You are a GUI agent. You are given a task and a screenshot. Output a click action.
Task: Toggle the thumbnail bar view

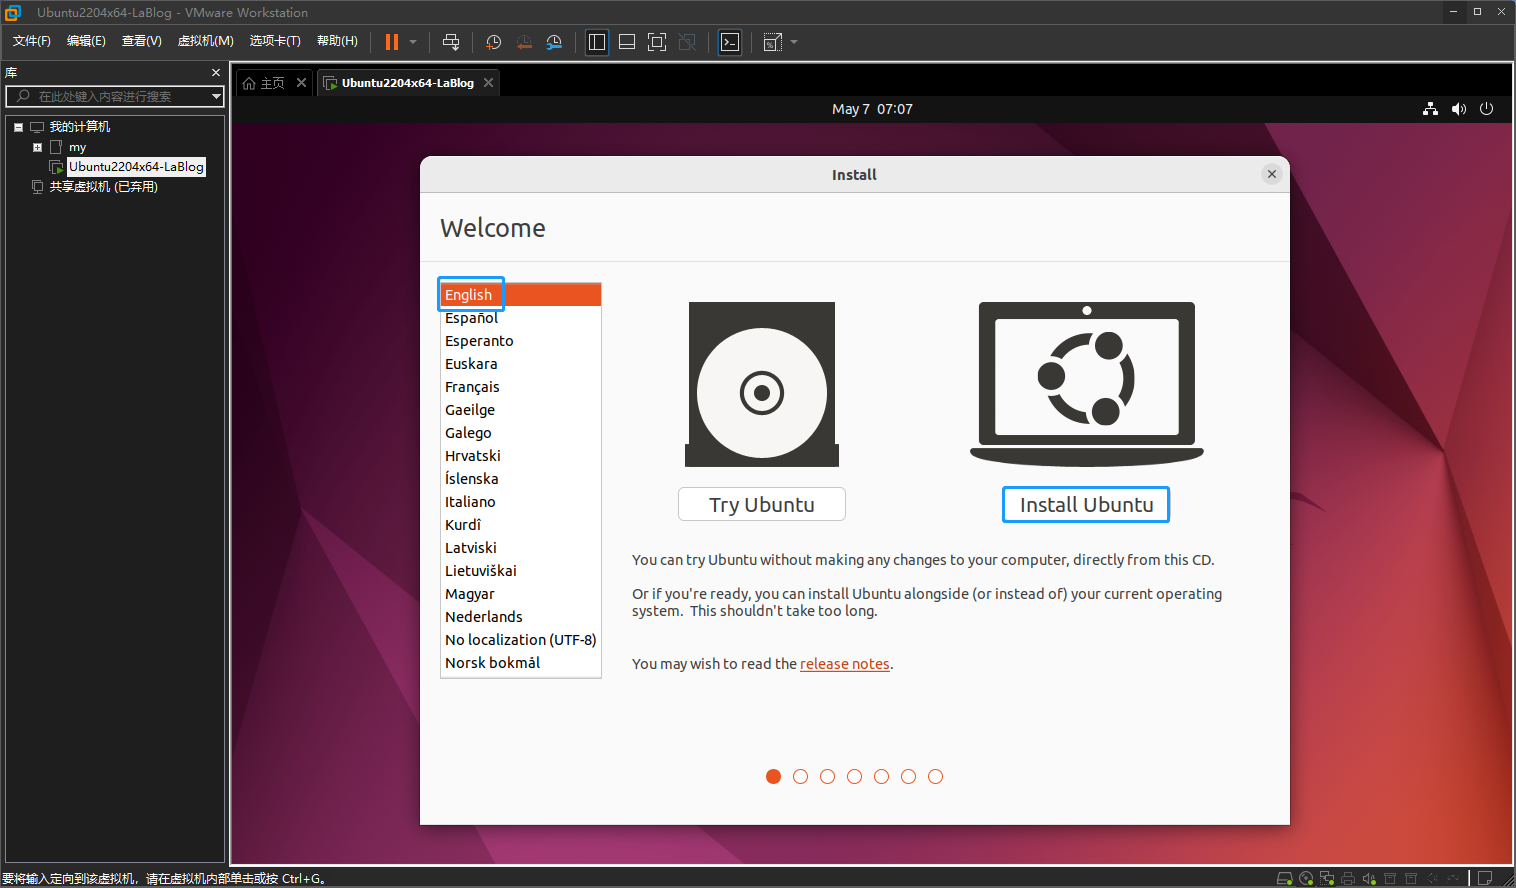(x=627, y=42)
